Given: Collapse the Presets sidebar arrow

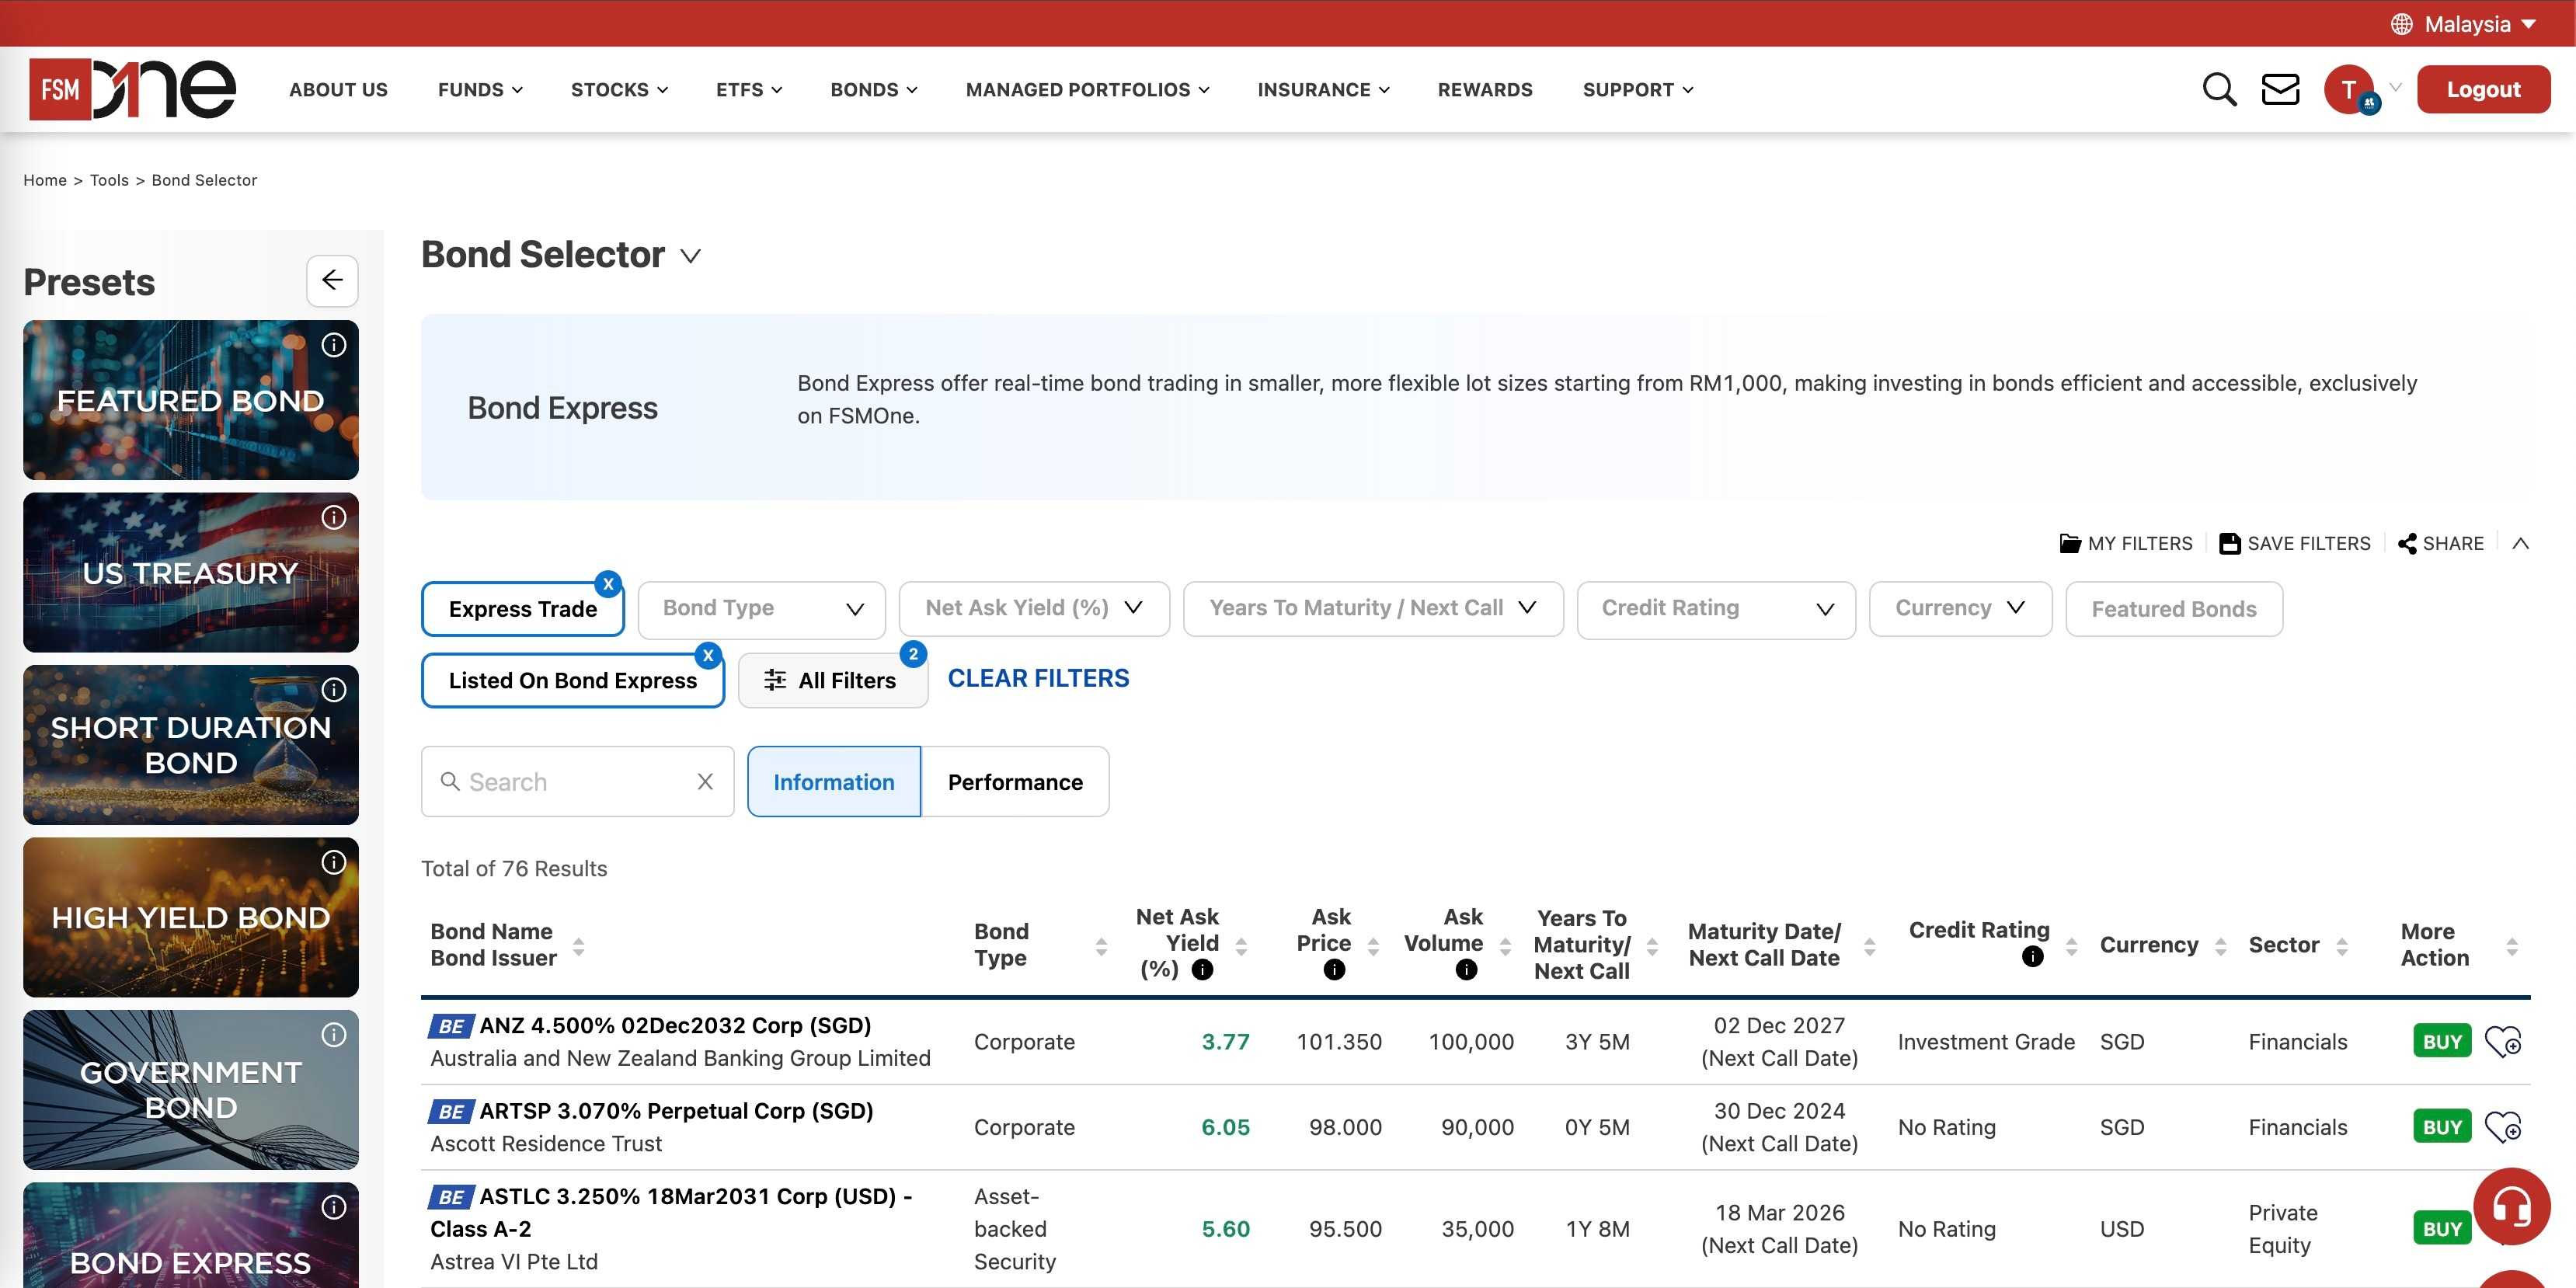Looking at the screenshot, I should 332,281.
